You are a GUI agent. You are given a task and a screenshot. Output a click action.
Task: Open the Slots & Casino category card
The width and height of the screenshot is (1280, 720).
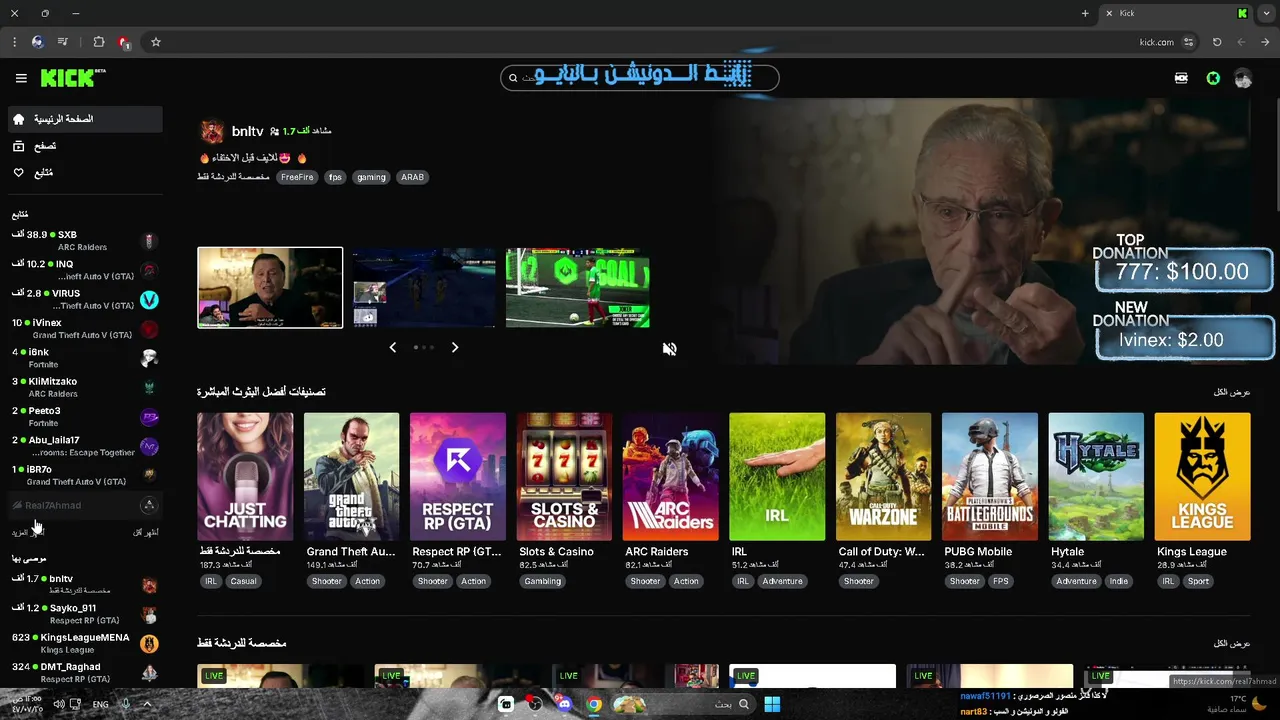click(x=564, y=477)
